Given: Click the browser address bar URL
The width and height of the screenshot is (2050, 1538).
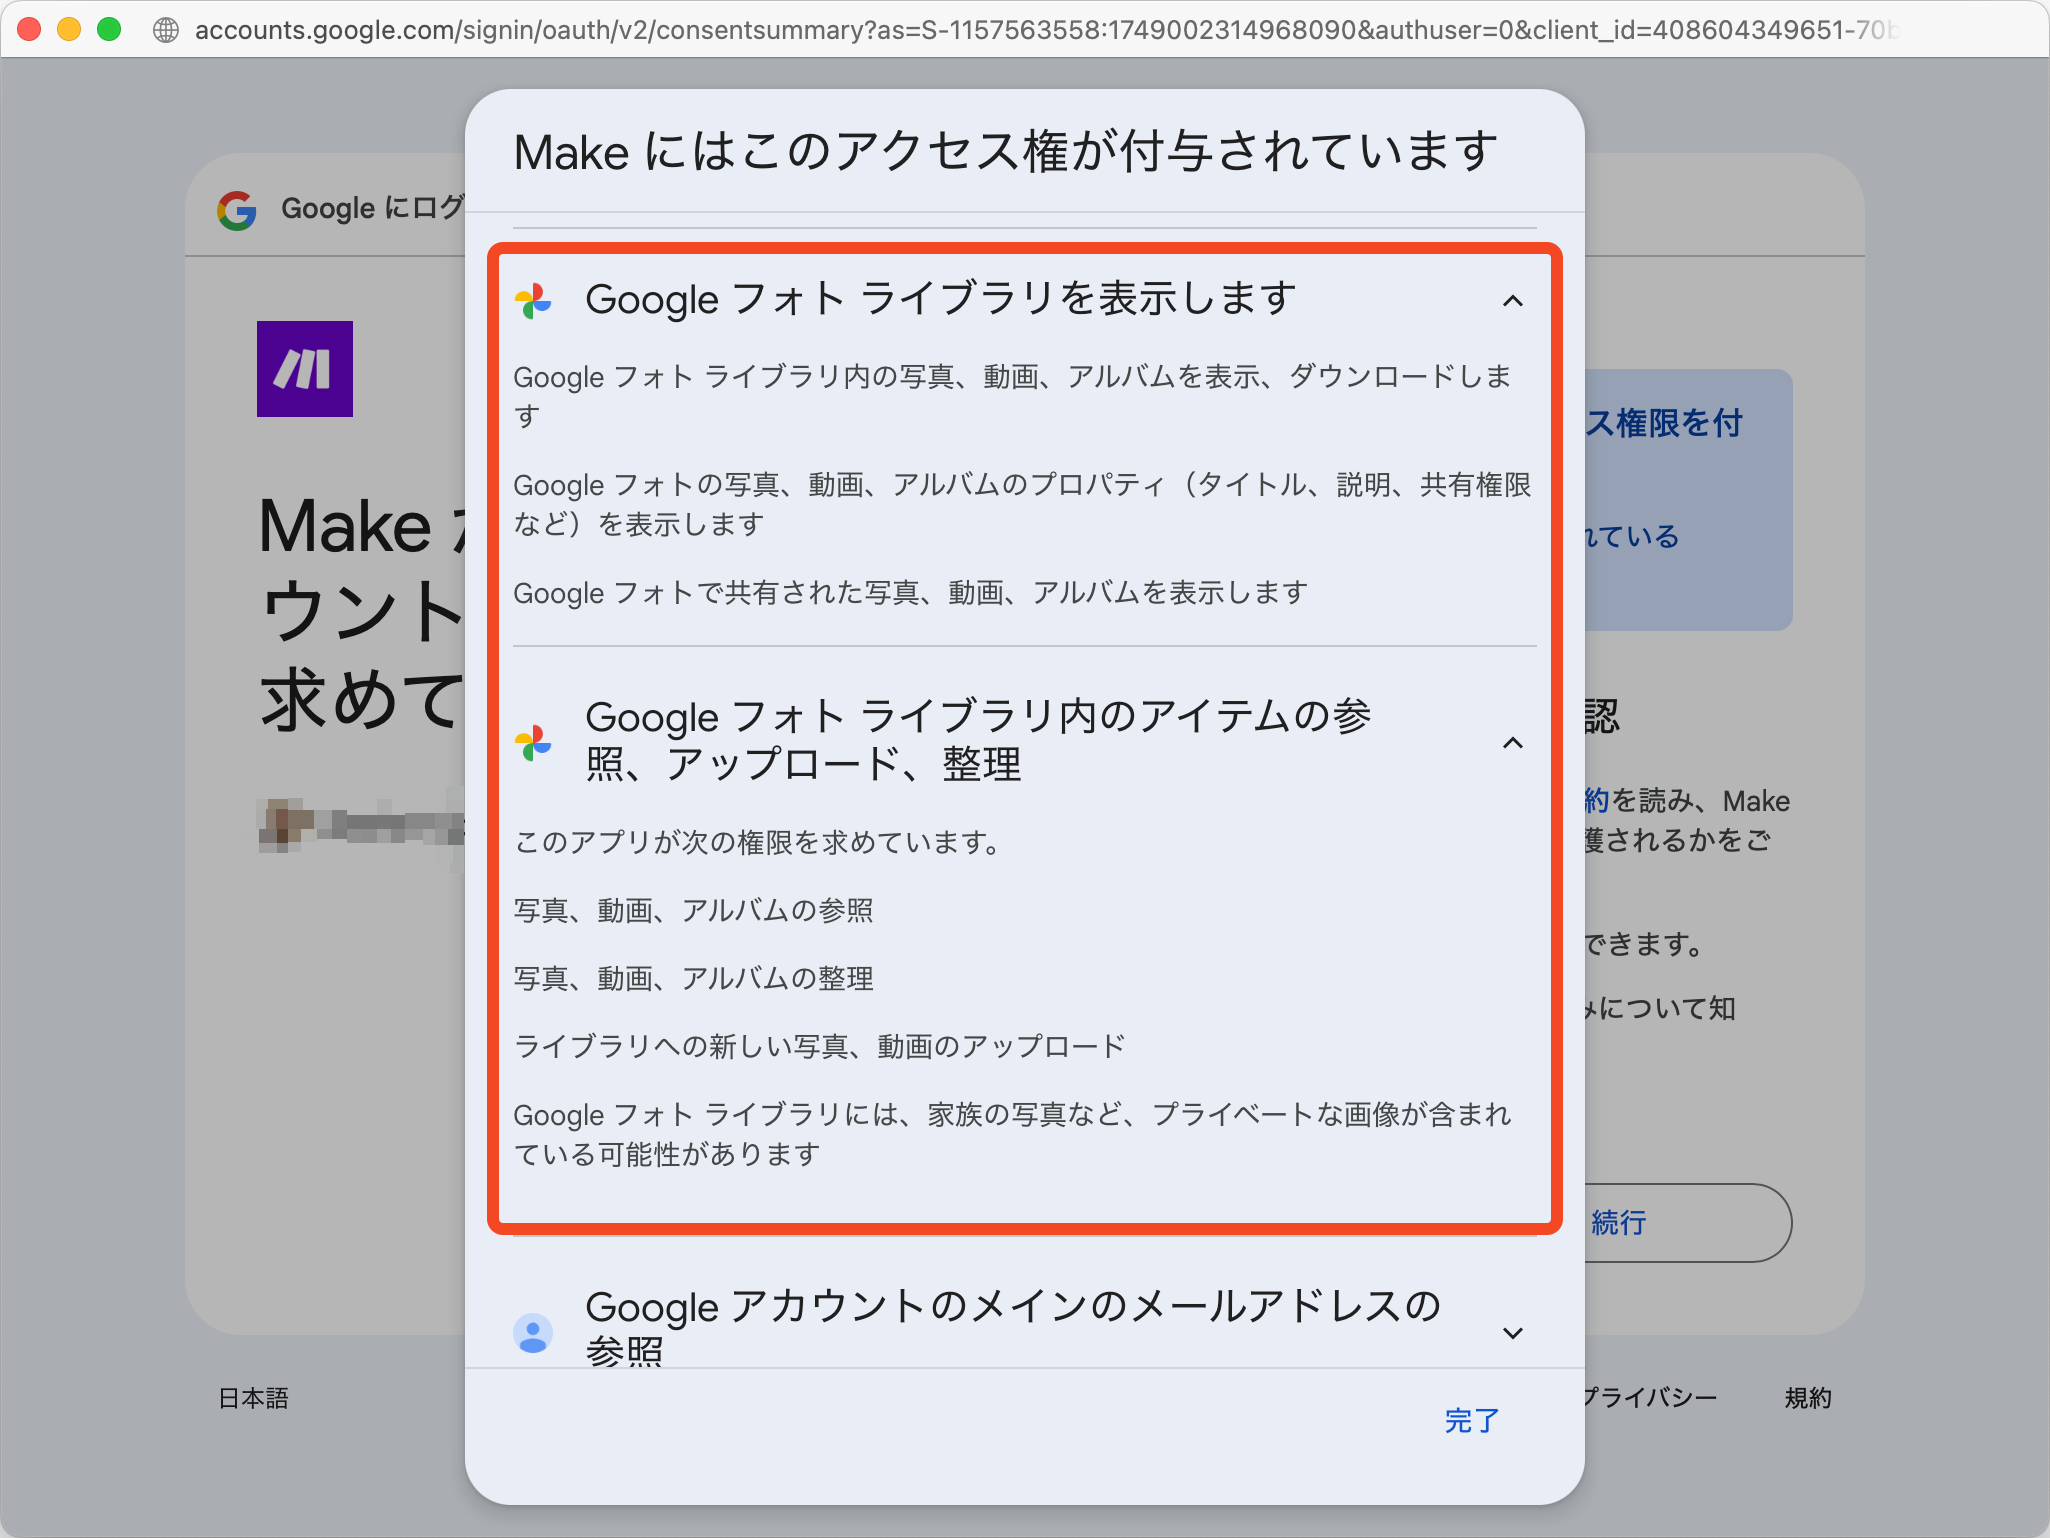Looking at the screenshot, I should [1045, 30].
